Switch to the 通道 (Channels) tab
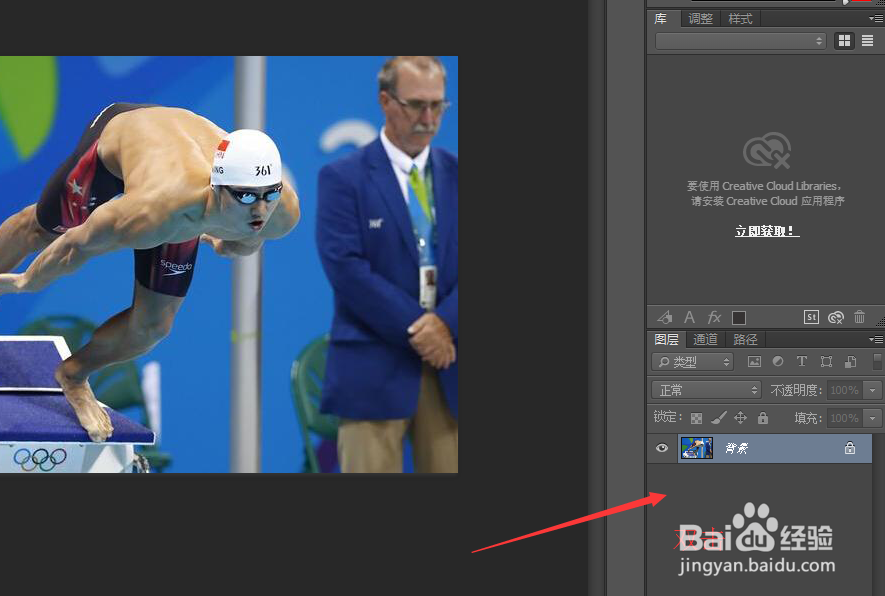 pyautogui.click(x=705, y=339)
